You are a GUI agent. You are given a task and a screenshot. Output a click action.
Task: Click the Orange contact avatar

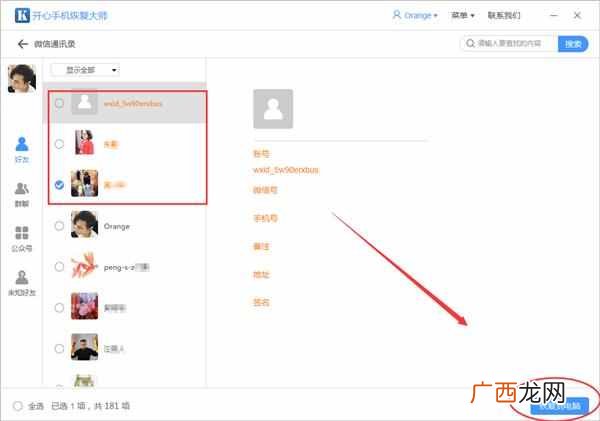(85, 224)
